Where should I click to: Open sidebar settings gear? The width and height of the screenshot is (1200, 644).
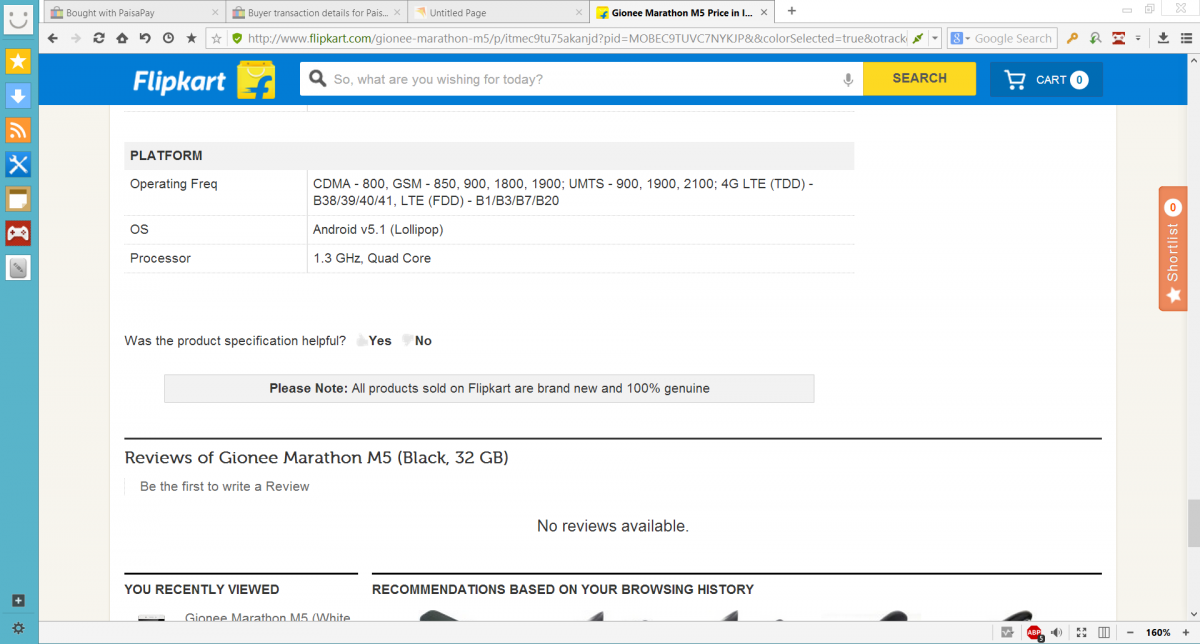18,628
